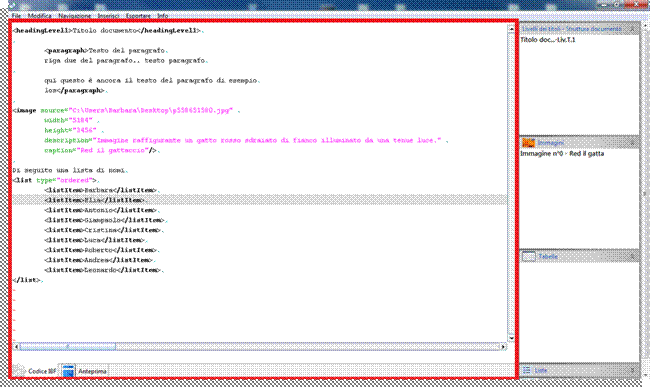
Task: Click the 'riga due del paragrafo' line
Action: [125, 60]
